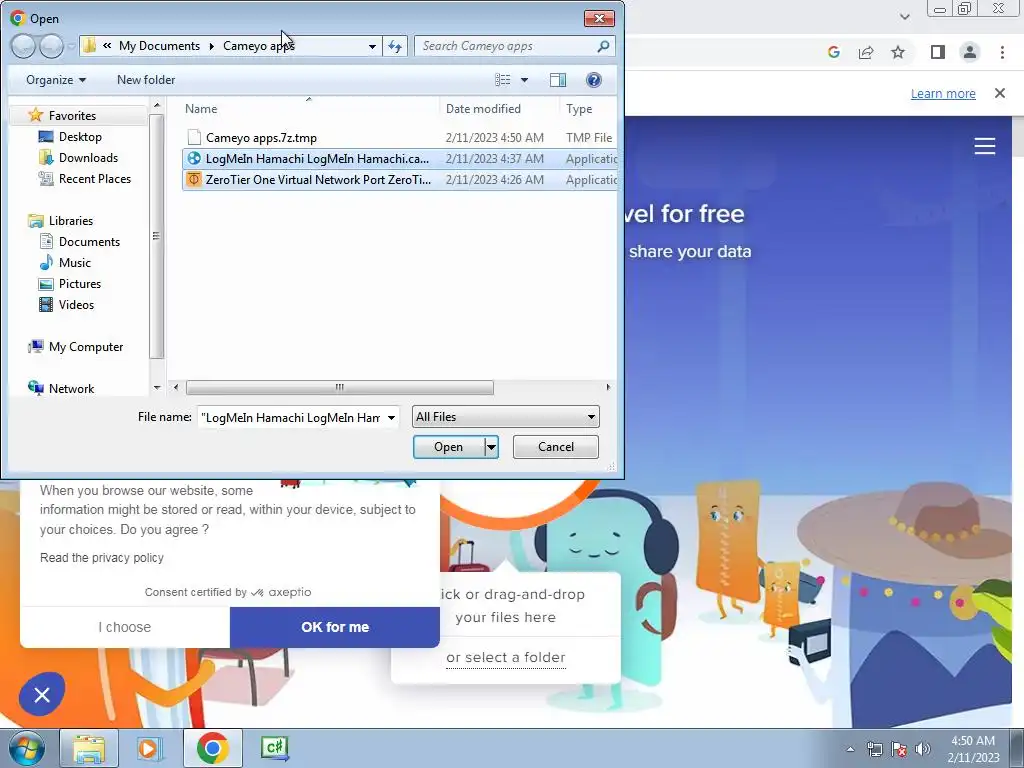Select Recent Places in navigation pane
Viewport: 1024px width, 768px height.
(95, 179)
